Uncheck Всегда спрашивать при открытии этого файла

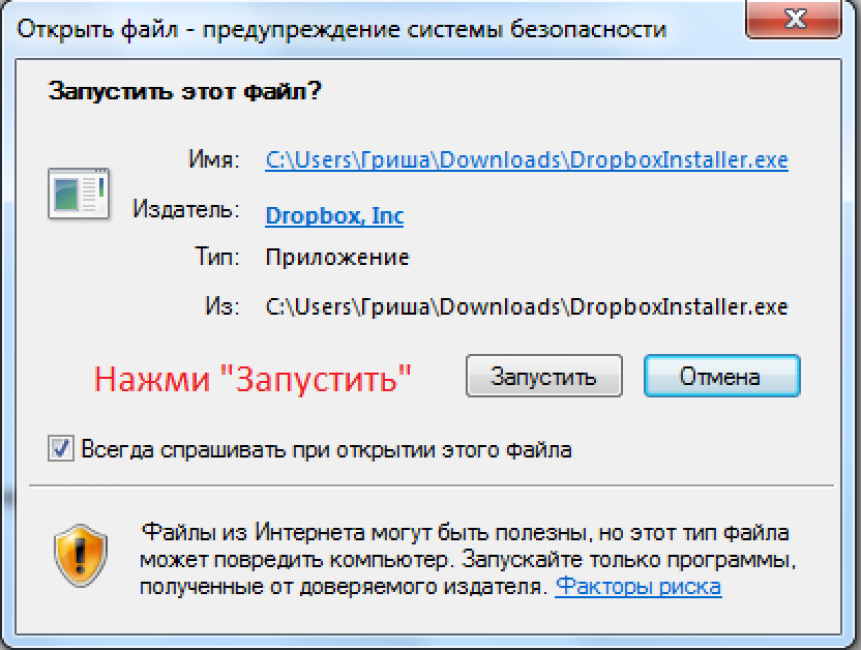(60, 449)
